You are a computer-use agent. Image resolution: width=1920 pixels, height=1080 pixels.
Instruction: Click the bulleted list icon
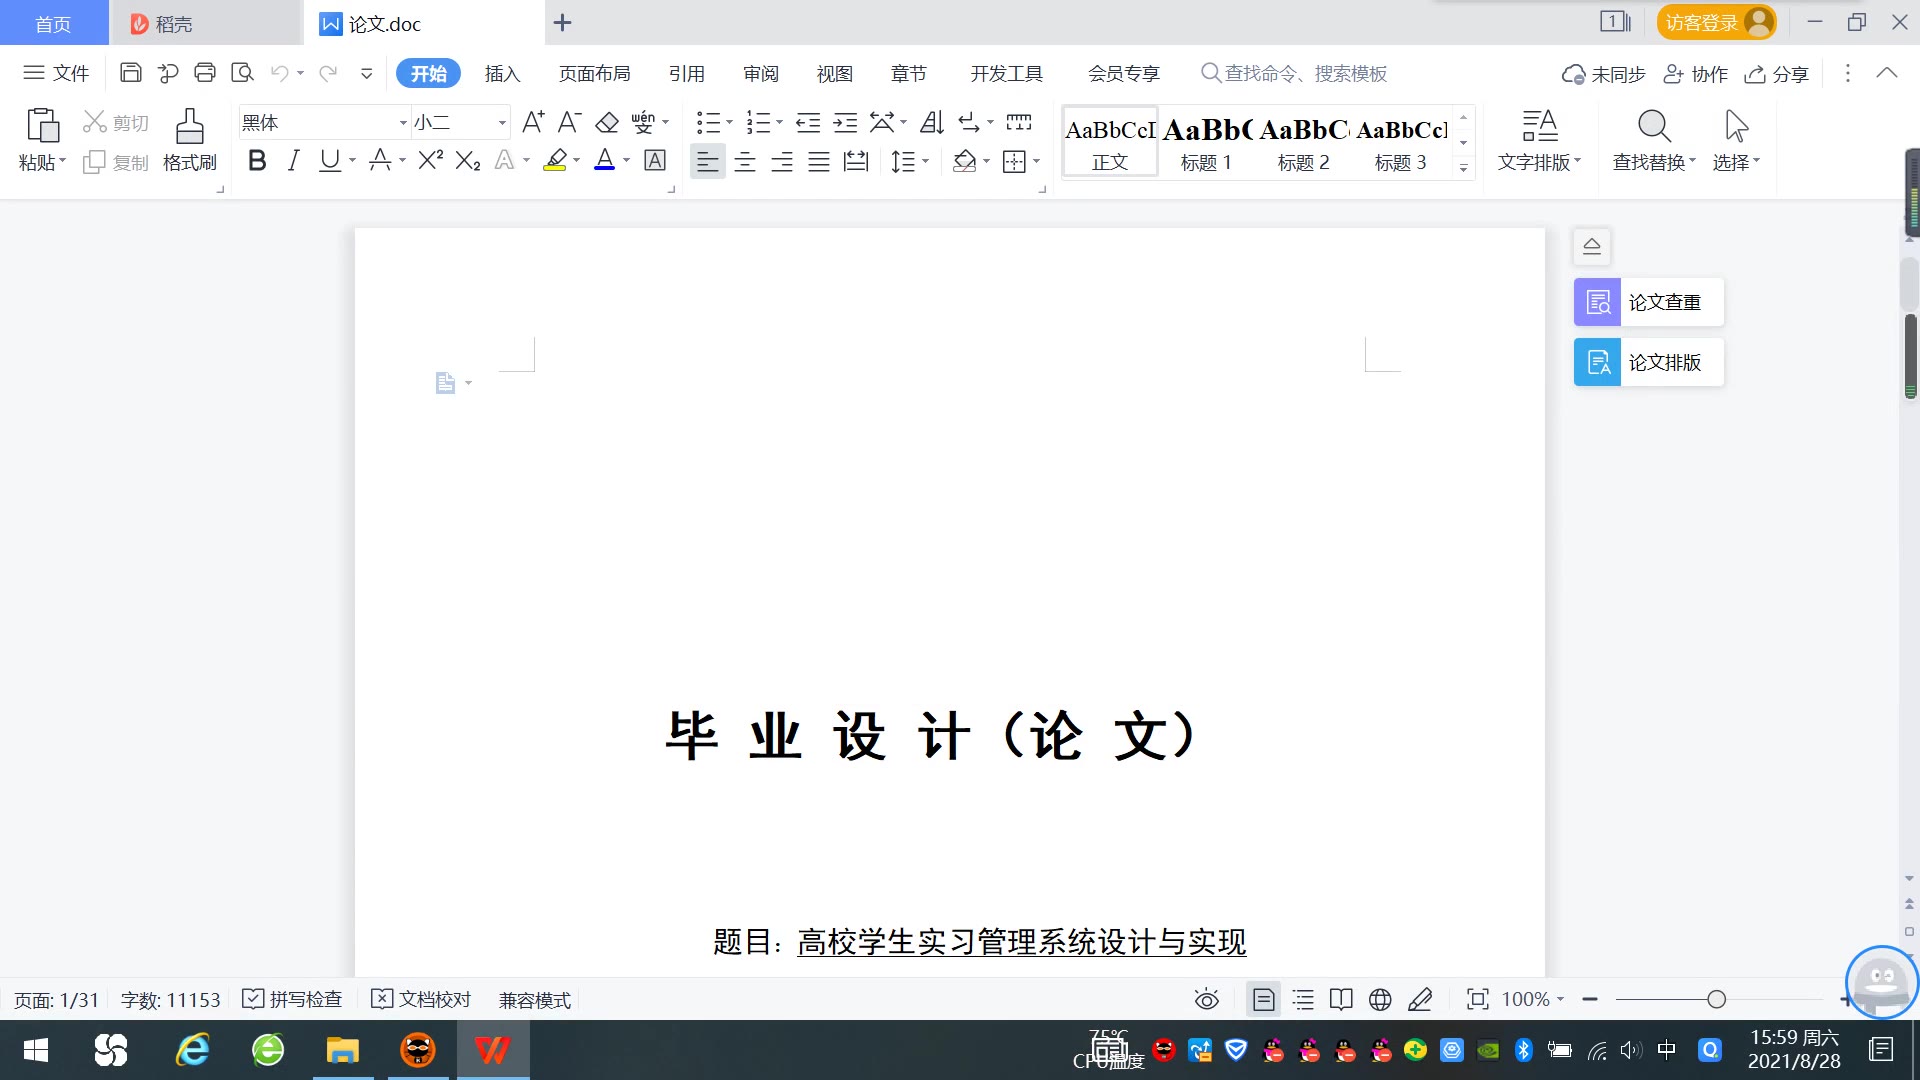coord(708,123)
